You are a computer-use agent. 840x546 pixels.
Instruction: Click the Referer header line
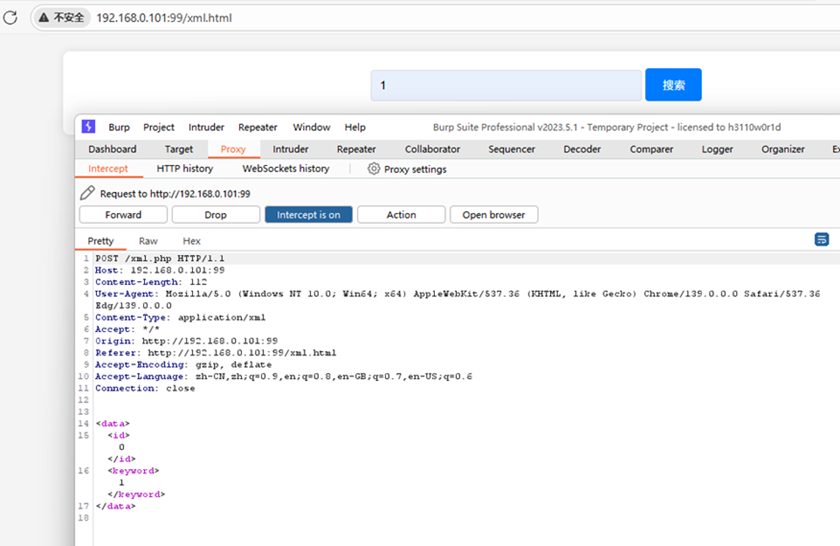pos(216,353)
